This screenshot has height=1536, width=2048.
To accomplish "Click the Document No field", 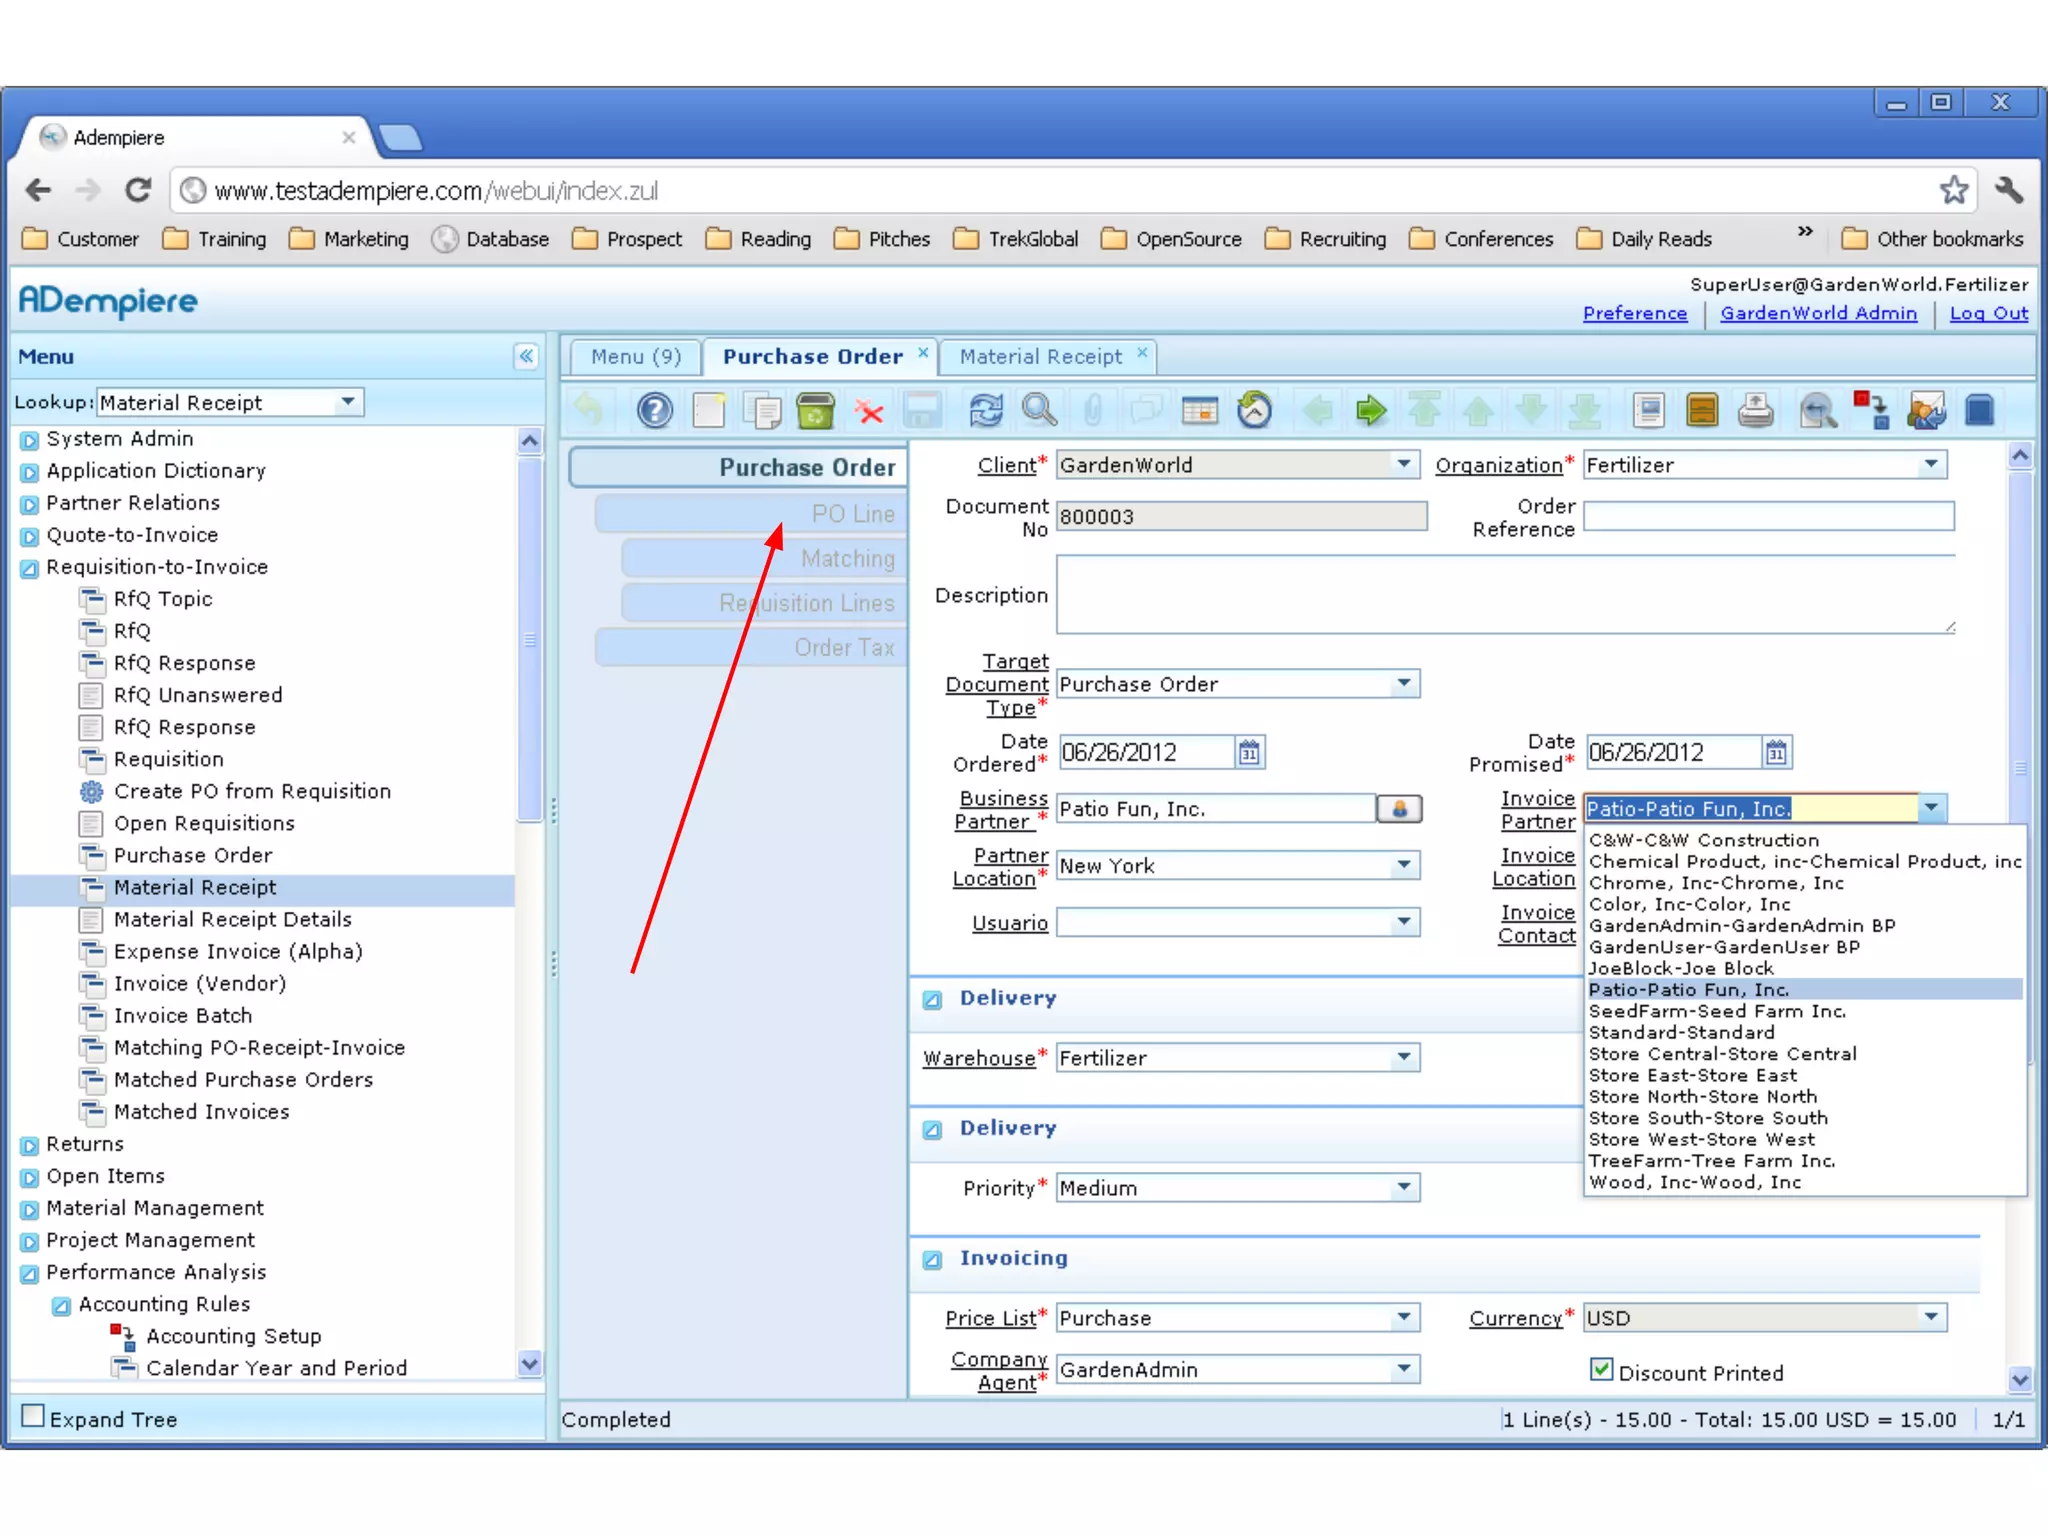I will (x=1241, y=517).
